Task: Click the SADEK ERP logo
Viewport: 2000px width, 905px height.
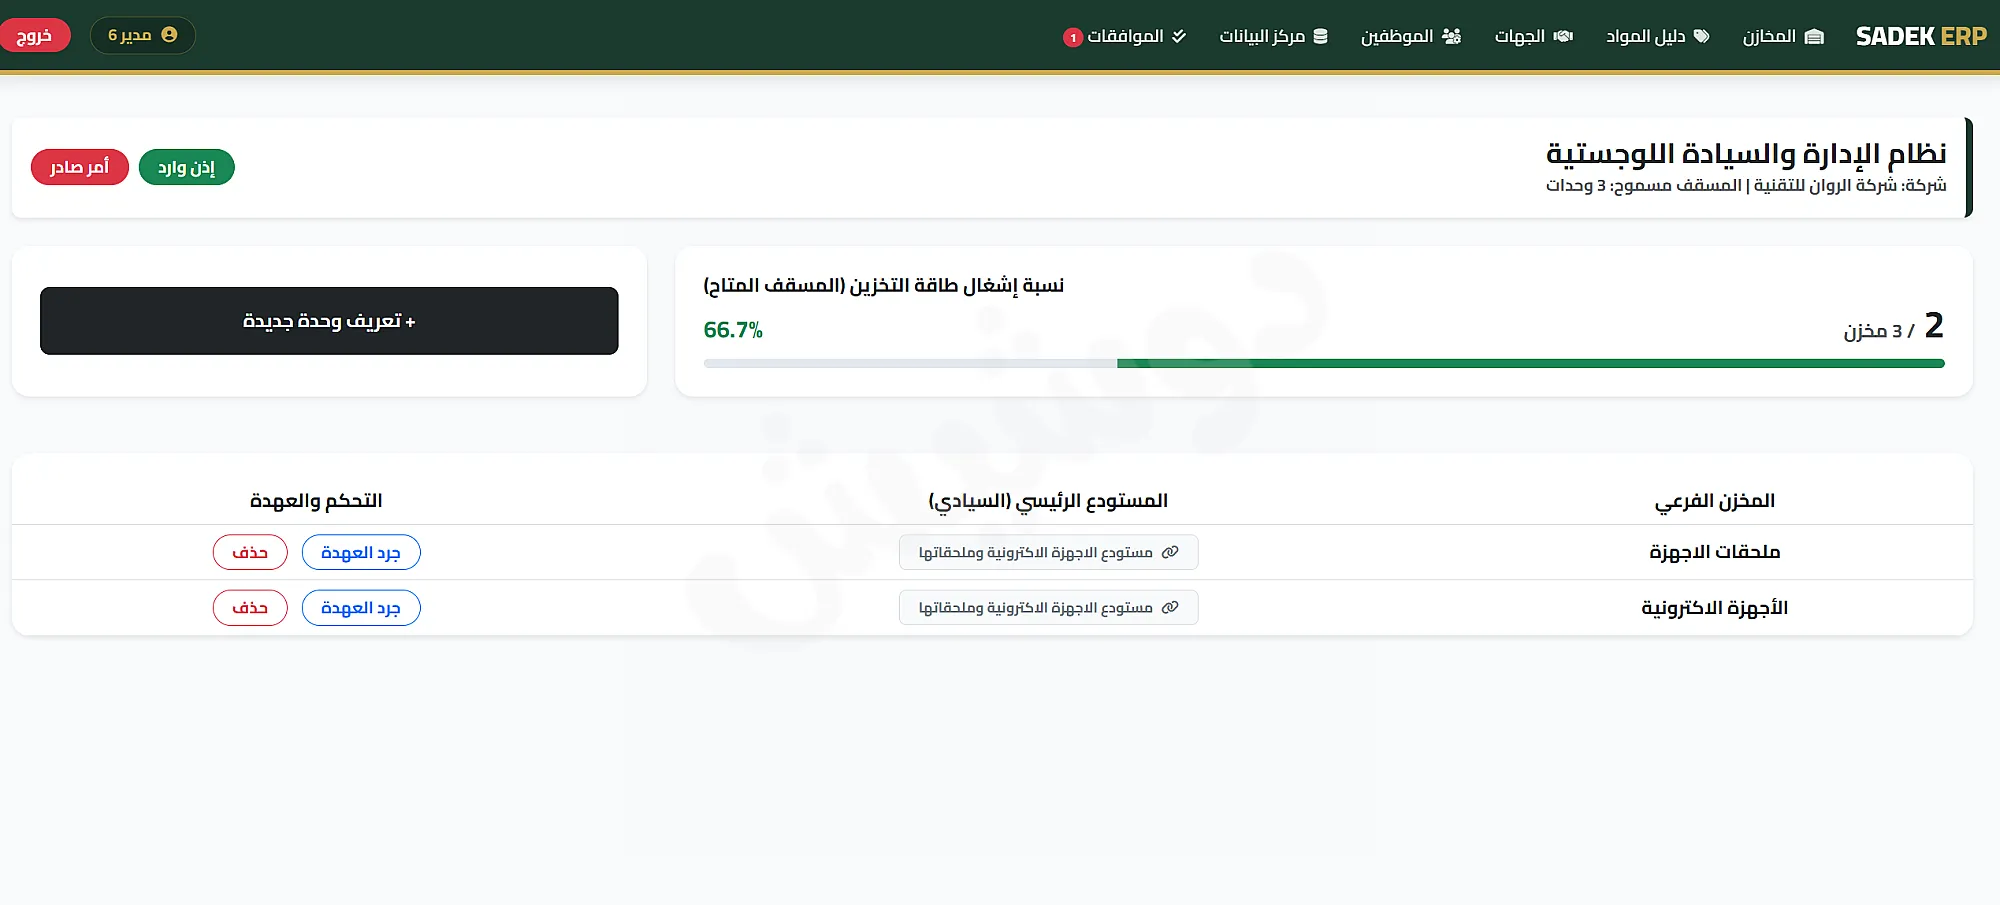Action: [1921, 36]
